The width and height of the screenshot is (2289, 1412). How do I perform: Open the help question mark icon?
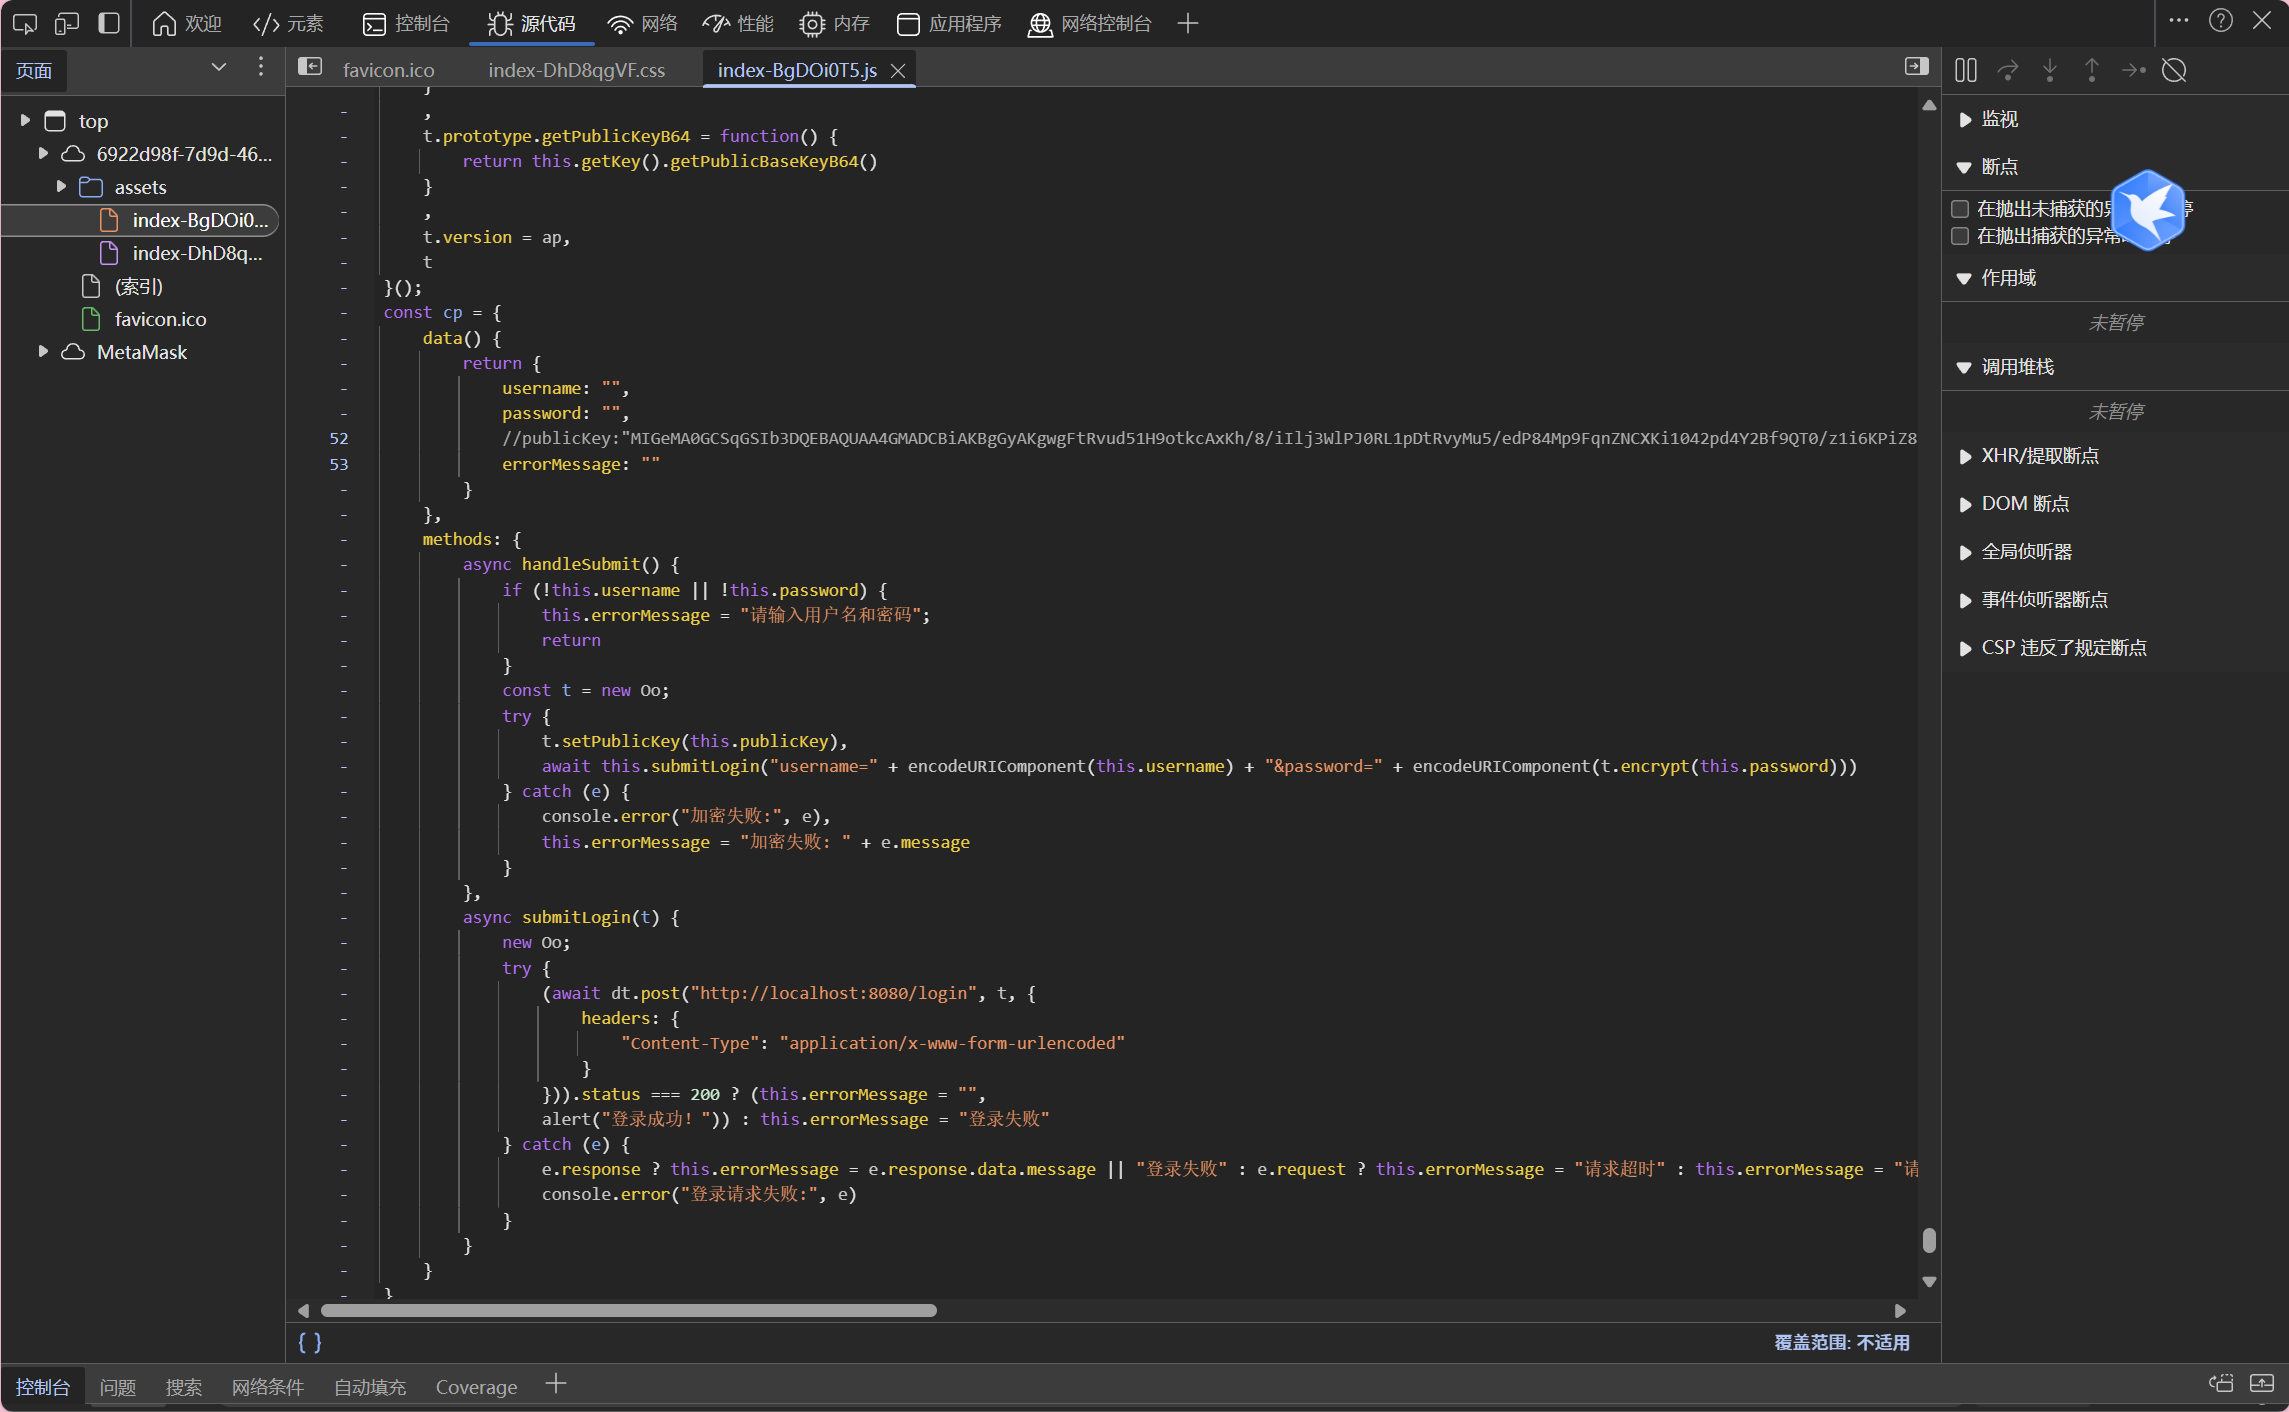pyautogui.click(x=2220, y=21)
